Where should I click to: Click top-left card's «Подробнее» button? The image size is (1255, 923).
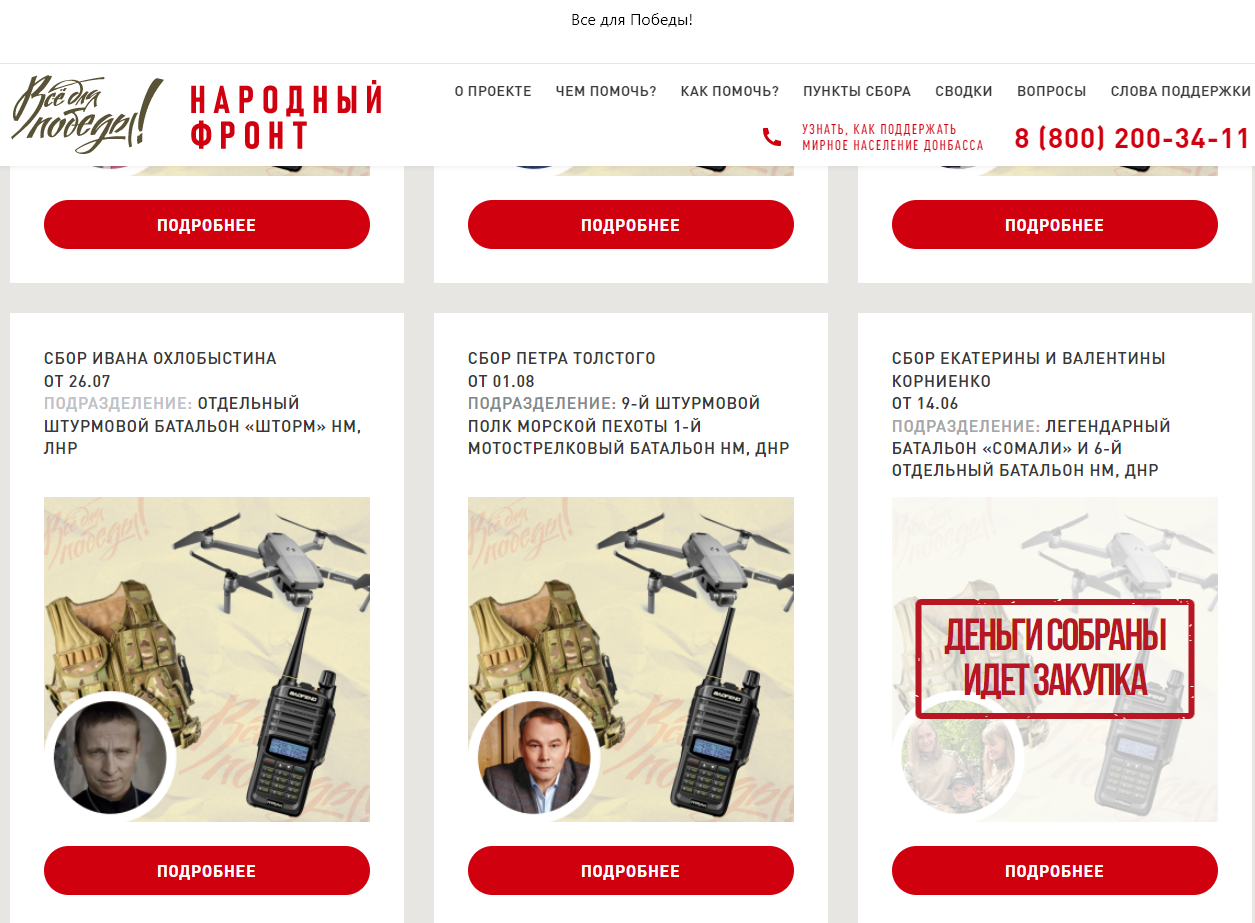(x=207, y=225)
